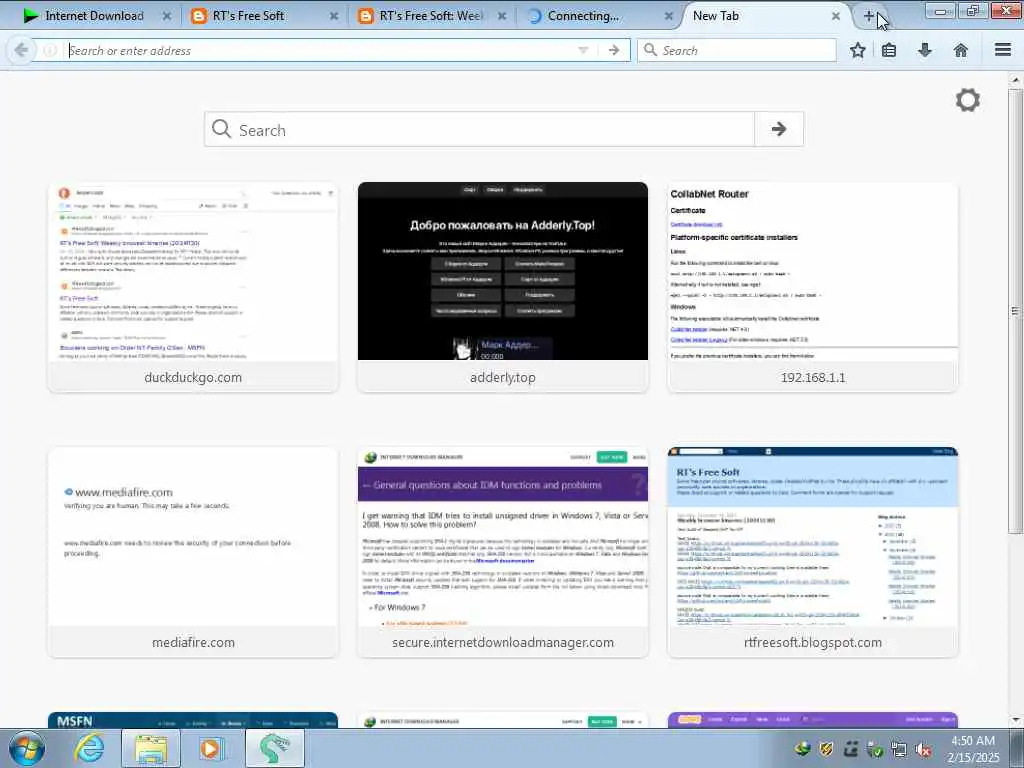
Task: Click the magnifier icon in toolbar search box
Action: tap(650, 50)
